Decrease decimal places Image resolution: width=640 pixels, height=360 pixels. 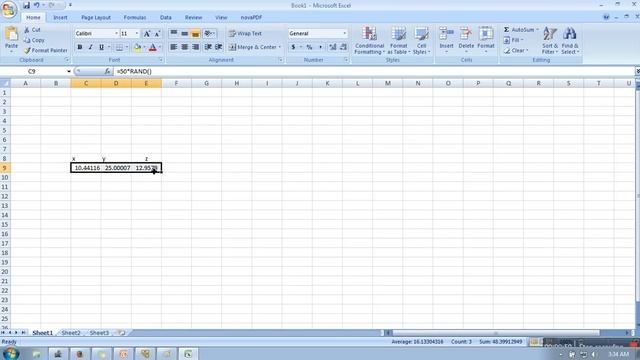click(x=343, y=47)
